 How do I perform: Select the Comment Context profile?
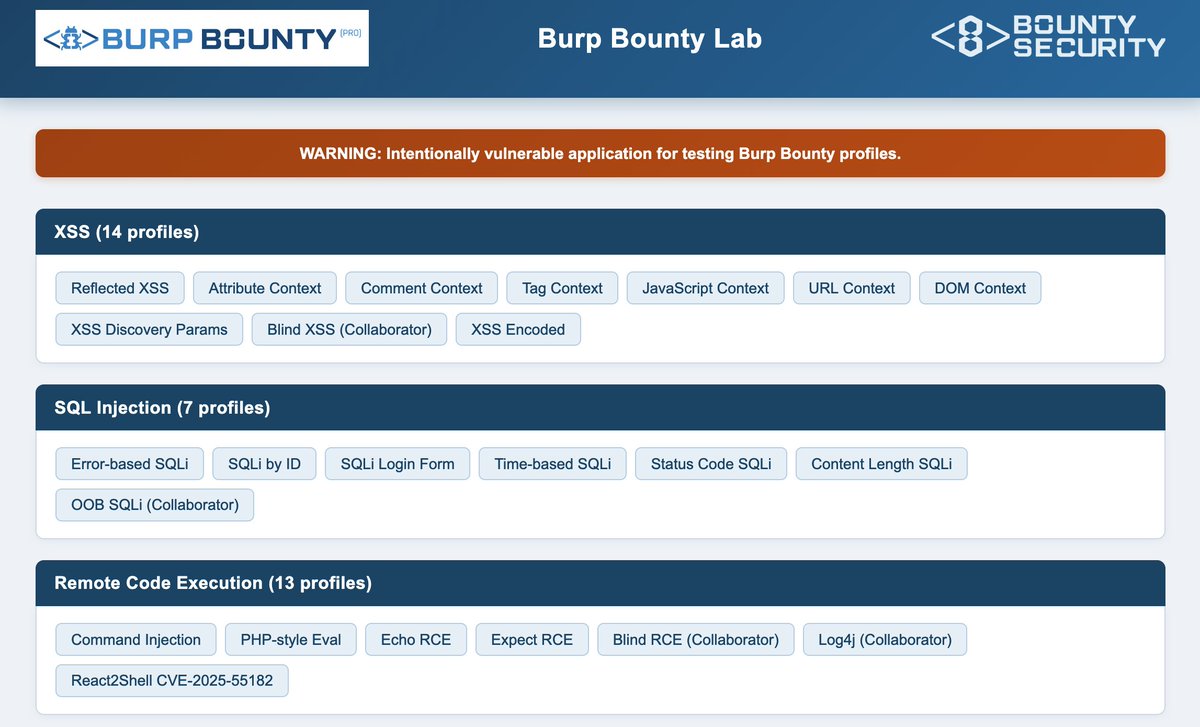(421, 287)
